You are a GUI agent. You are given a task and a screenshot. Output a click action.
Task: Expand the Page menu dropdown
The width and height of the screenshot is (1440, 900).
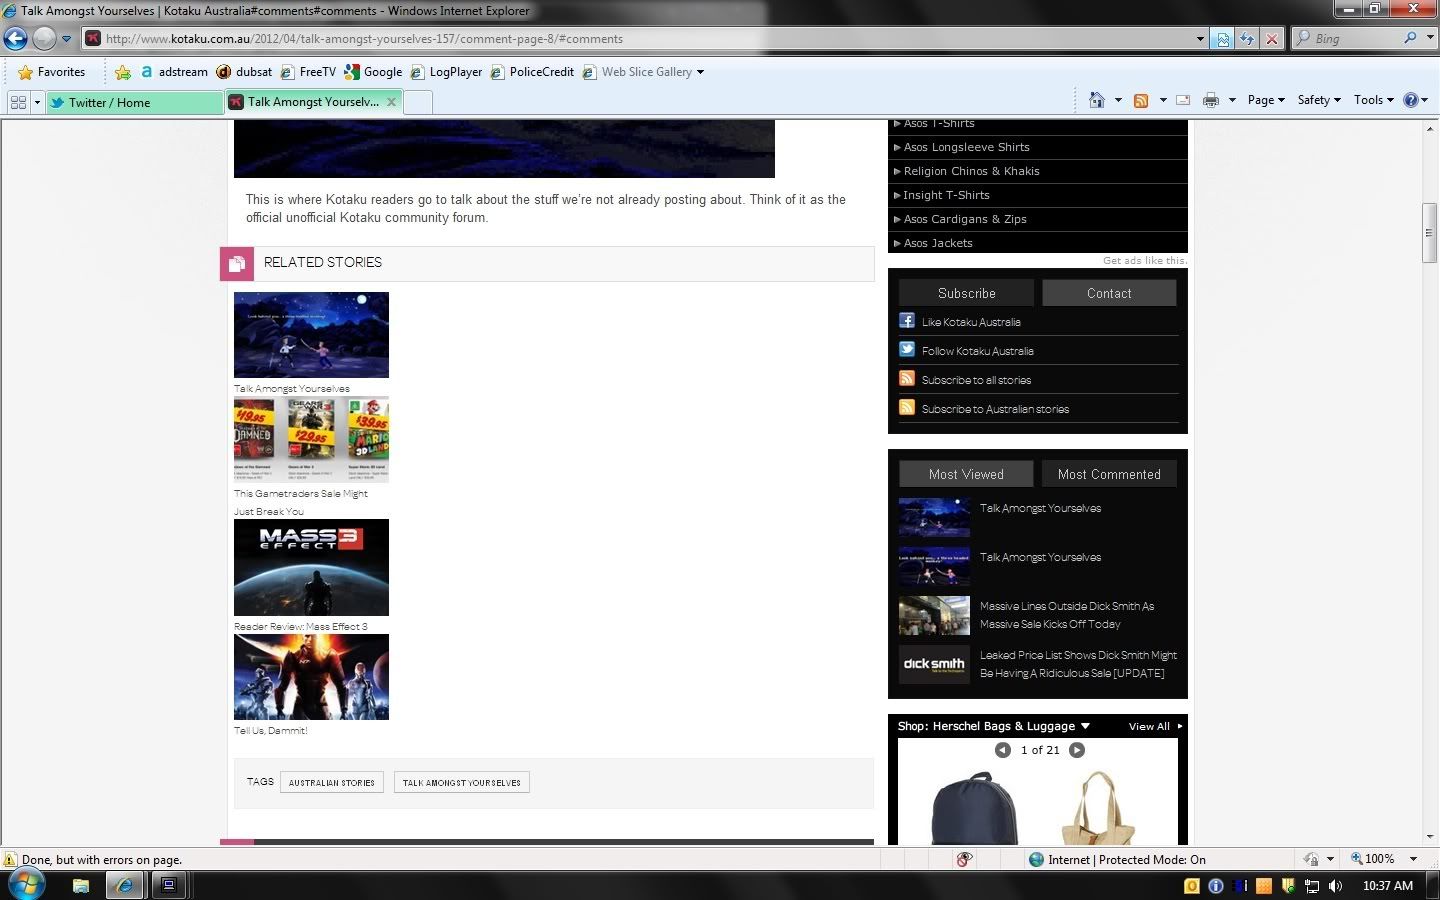point(1265,100)
